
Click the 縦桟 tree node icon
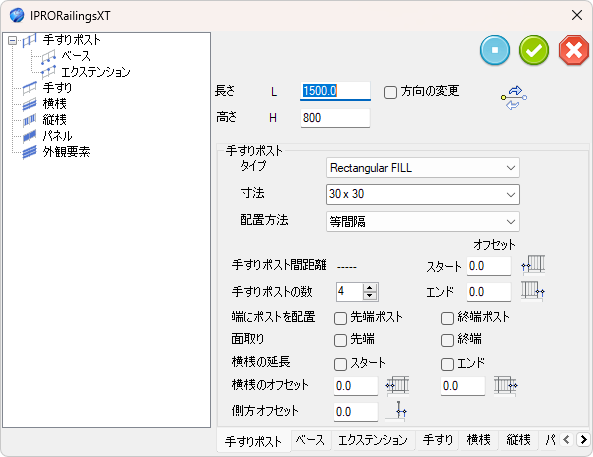(x=29, y=120)
